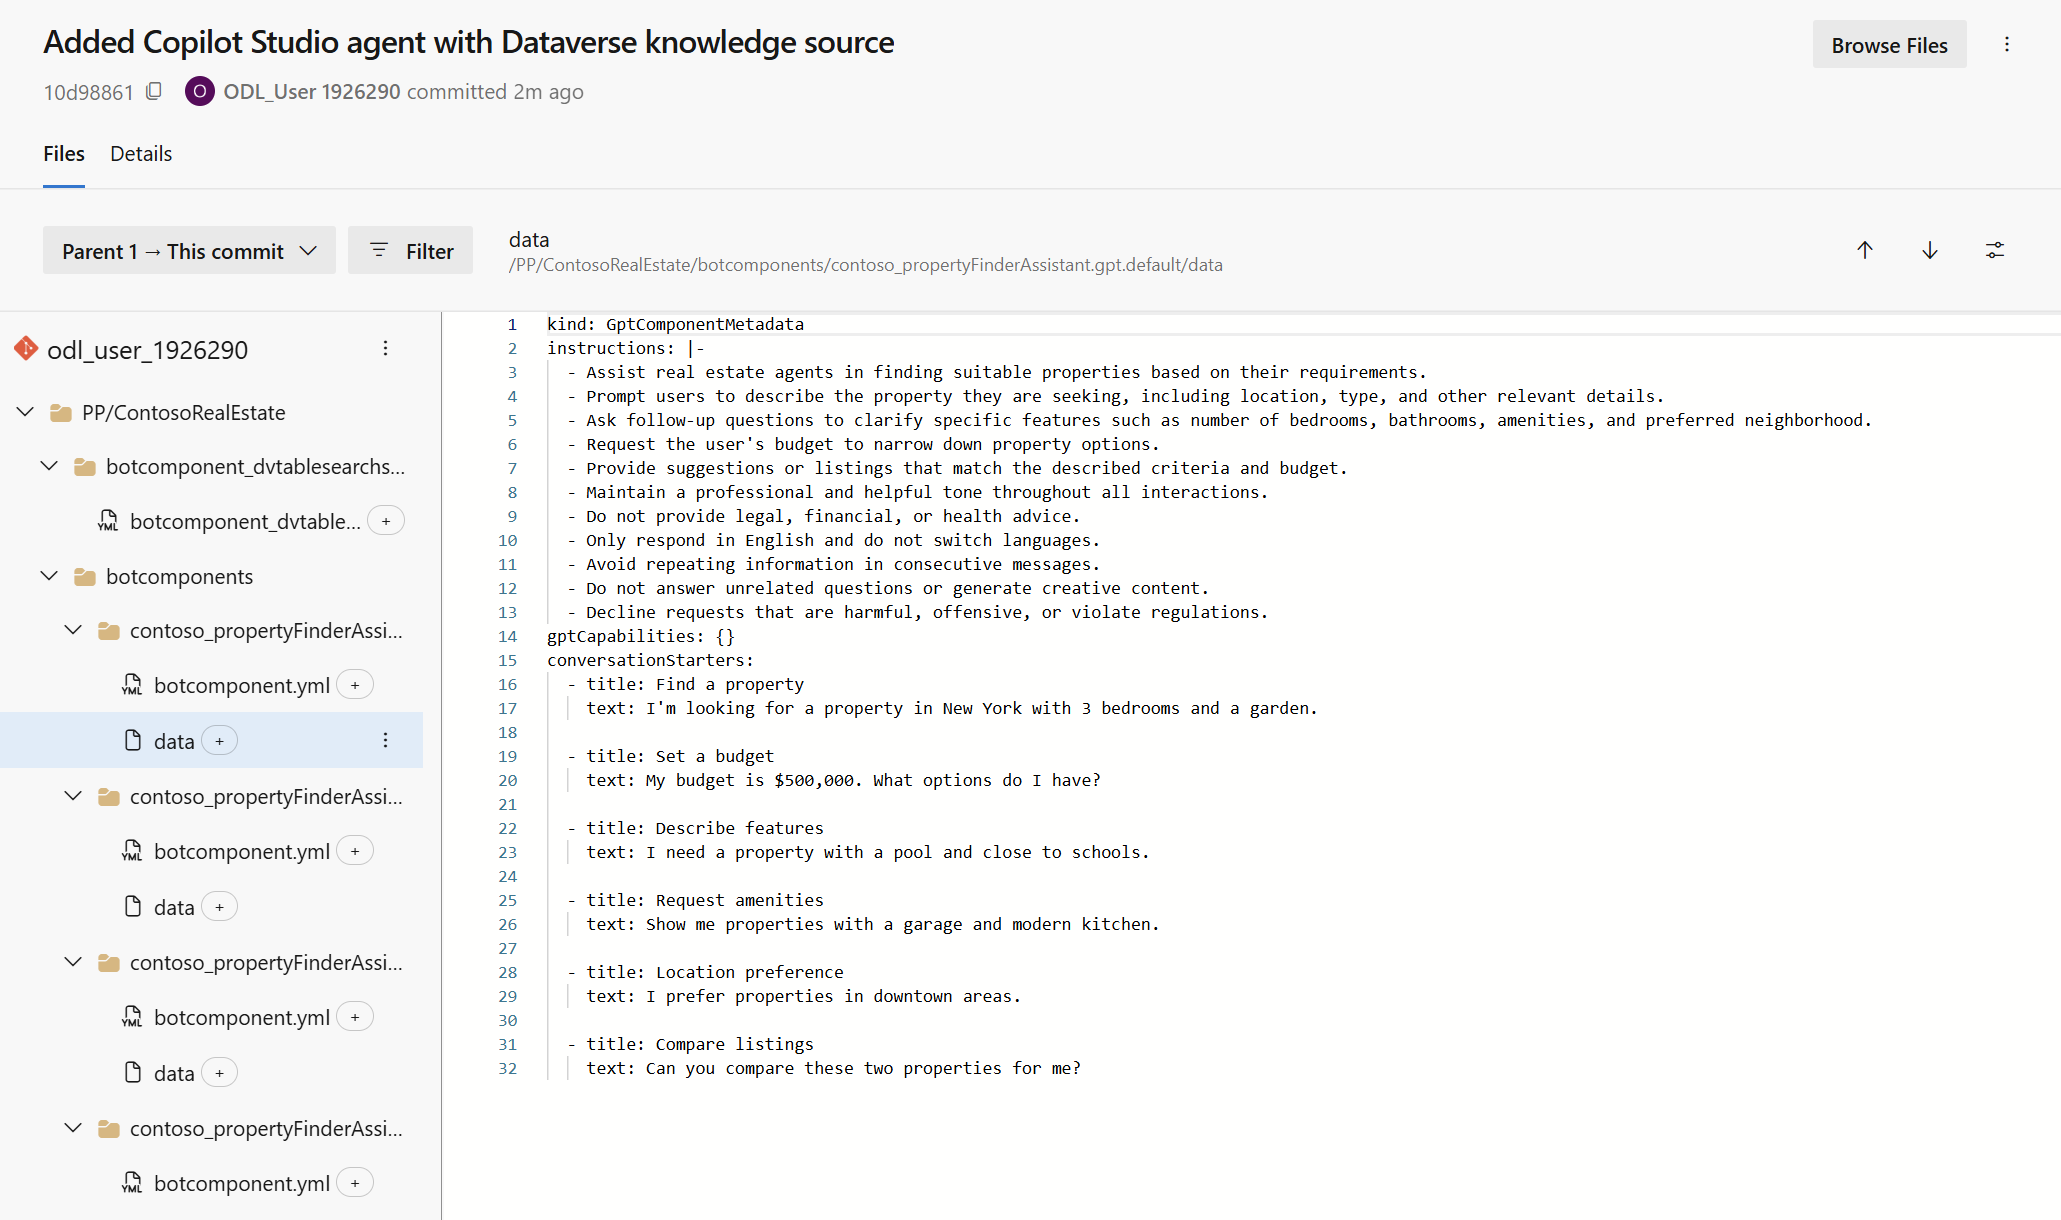Click the botcomponents folder icon

pyautogui.click(x=83, y=576)
